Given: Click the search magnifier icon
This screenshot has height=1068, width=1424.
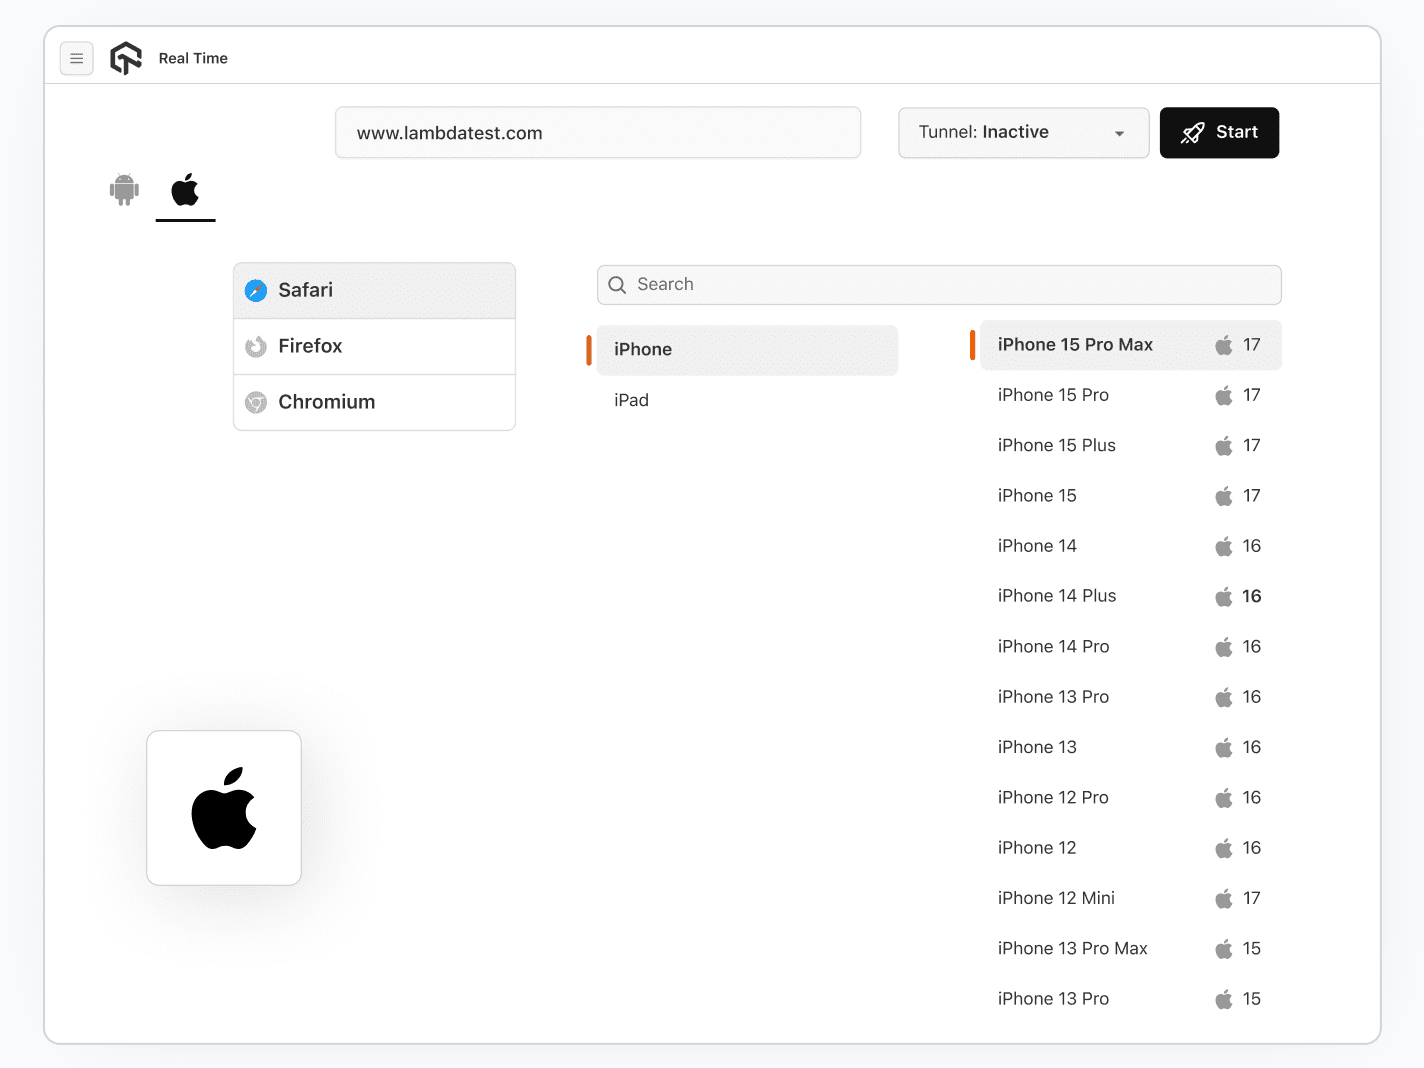Looking at the screenshot, I should (x=617, y=285).
